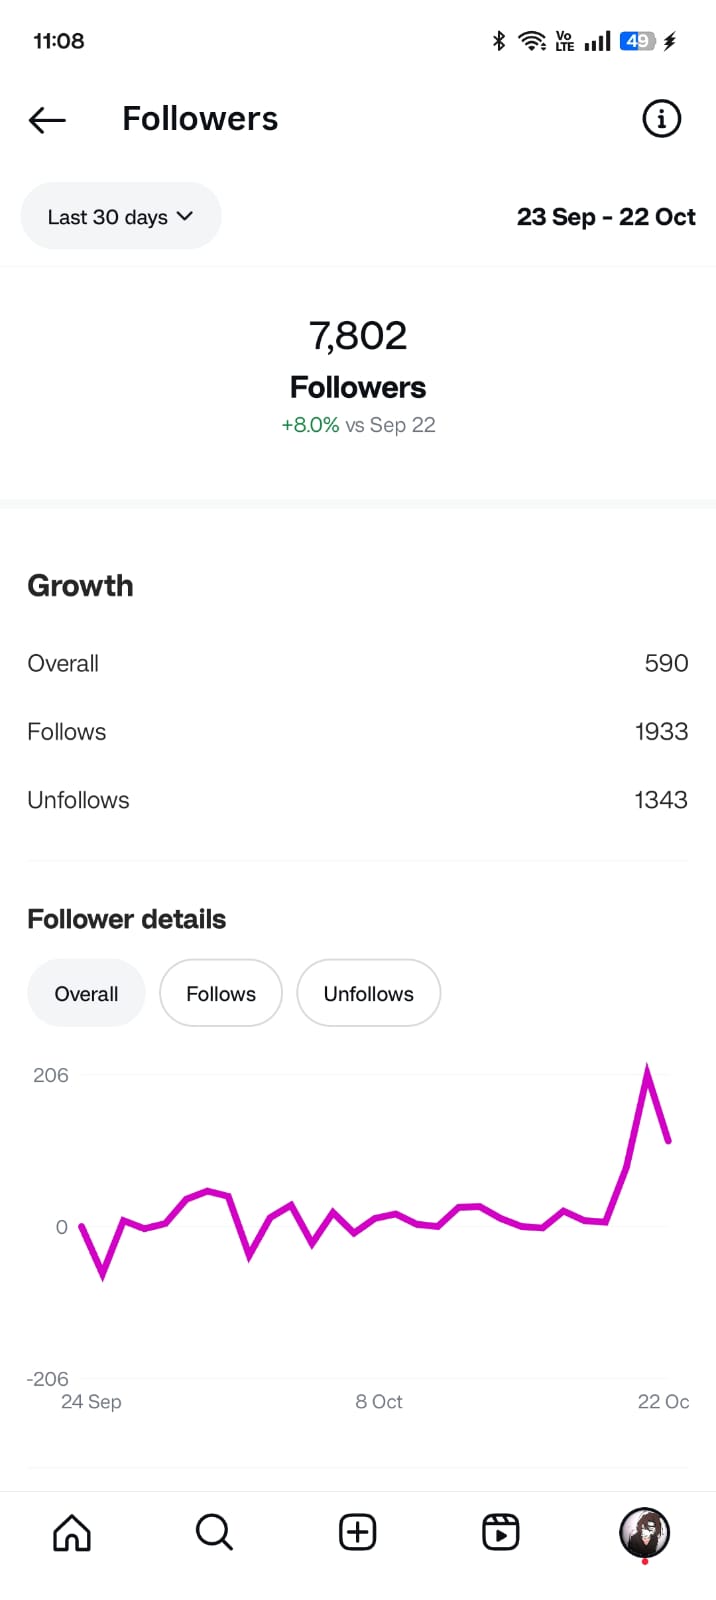Tap the battery indicator icon
The height and width of the screenshot is (1600, 716).
(x=637, y=41)
